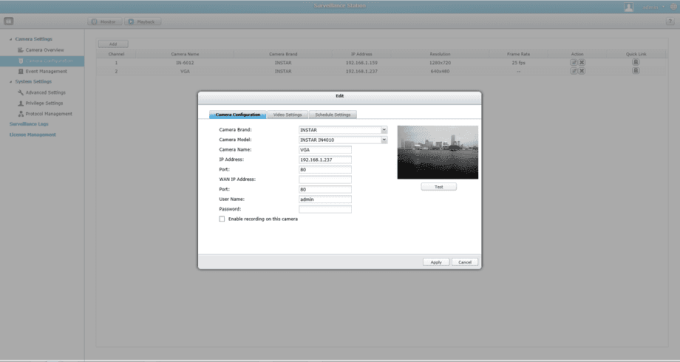Switch to the Video Settings tab
This screenshot has height=362, width=680.
(288, 114)
